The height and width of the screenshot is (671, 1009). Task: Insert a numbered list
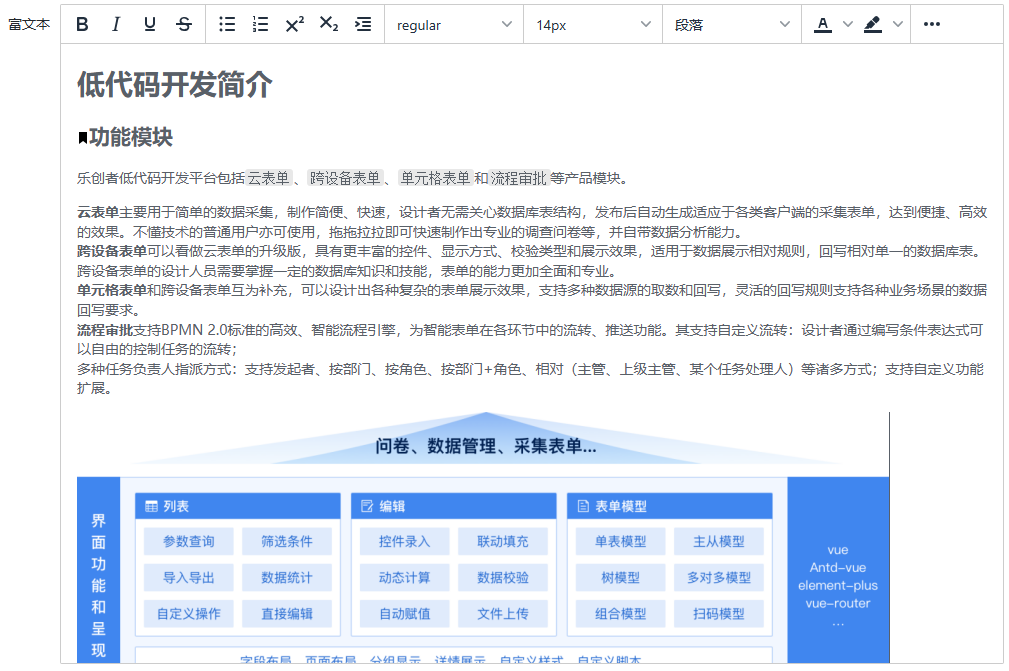click(261, 25)
